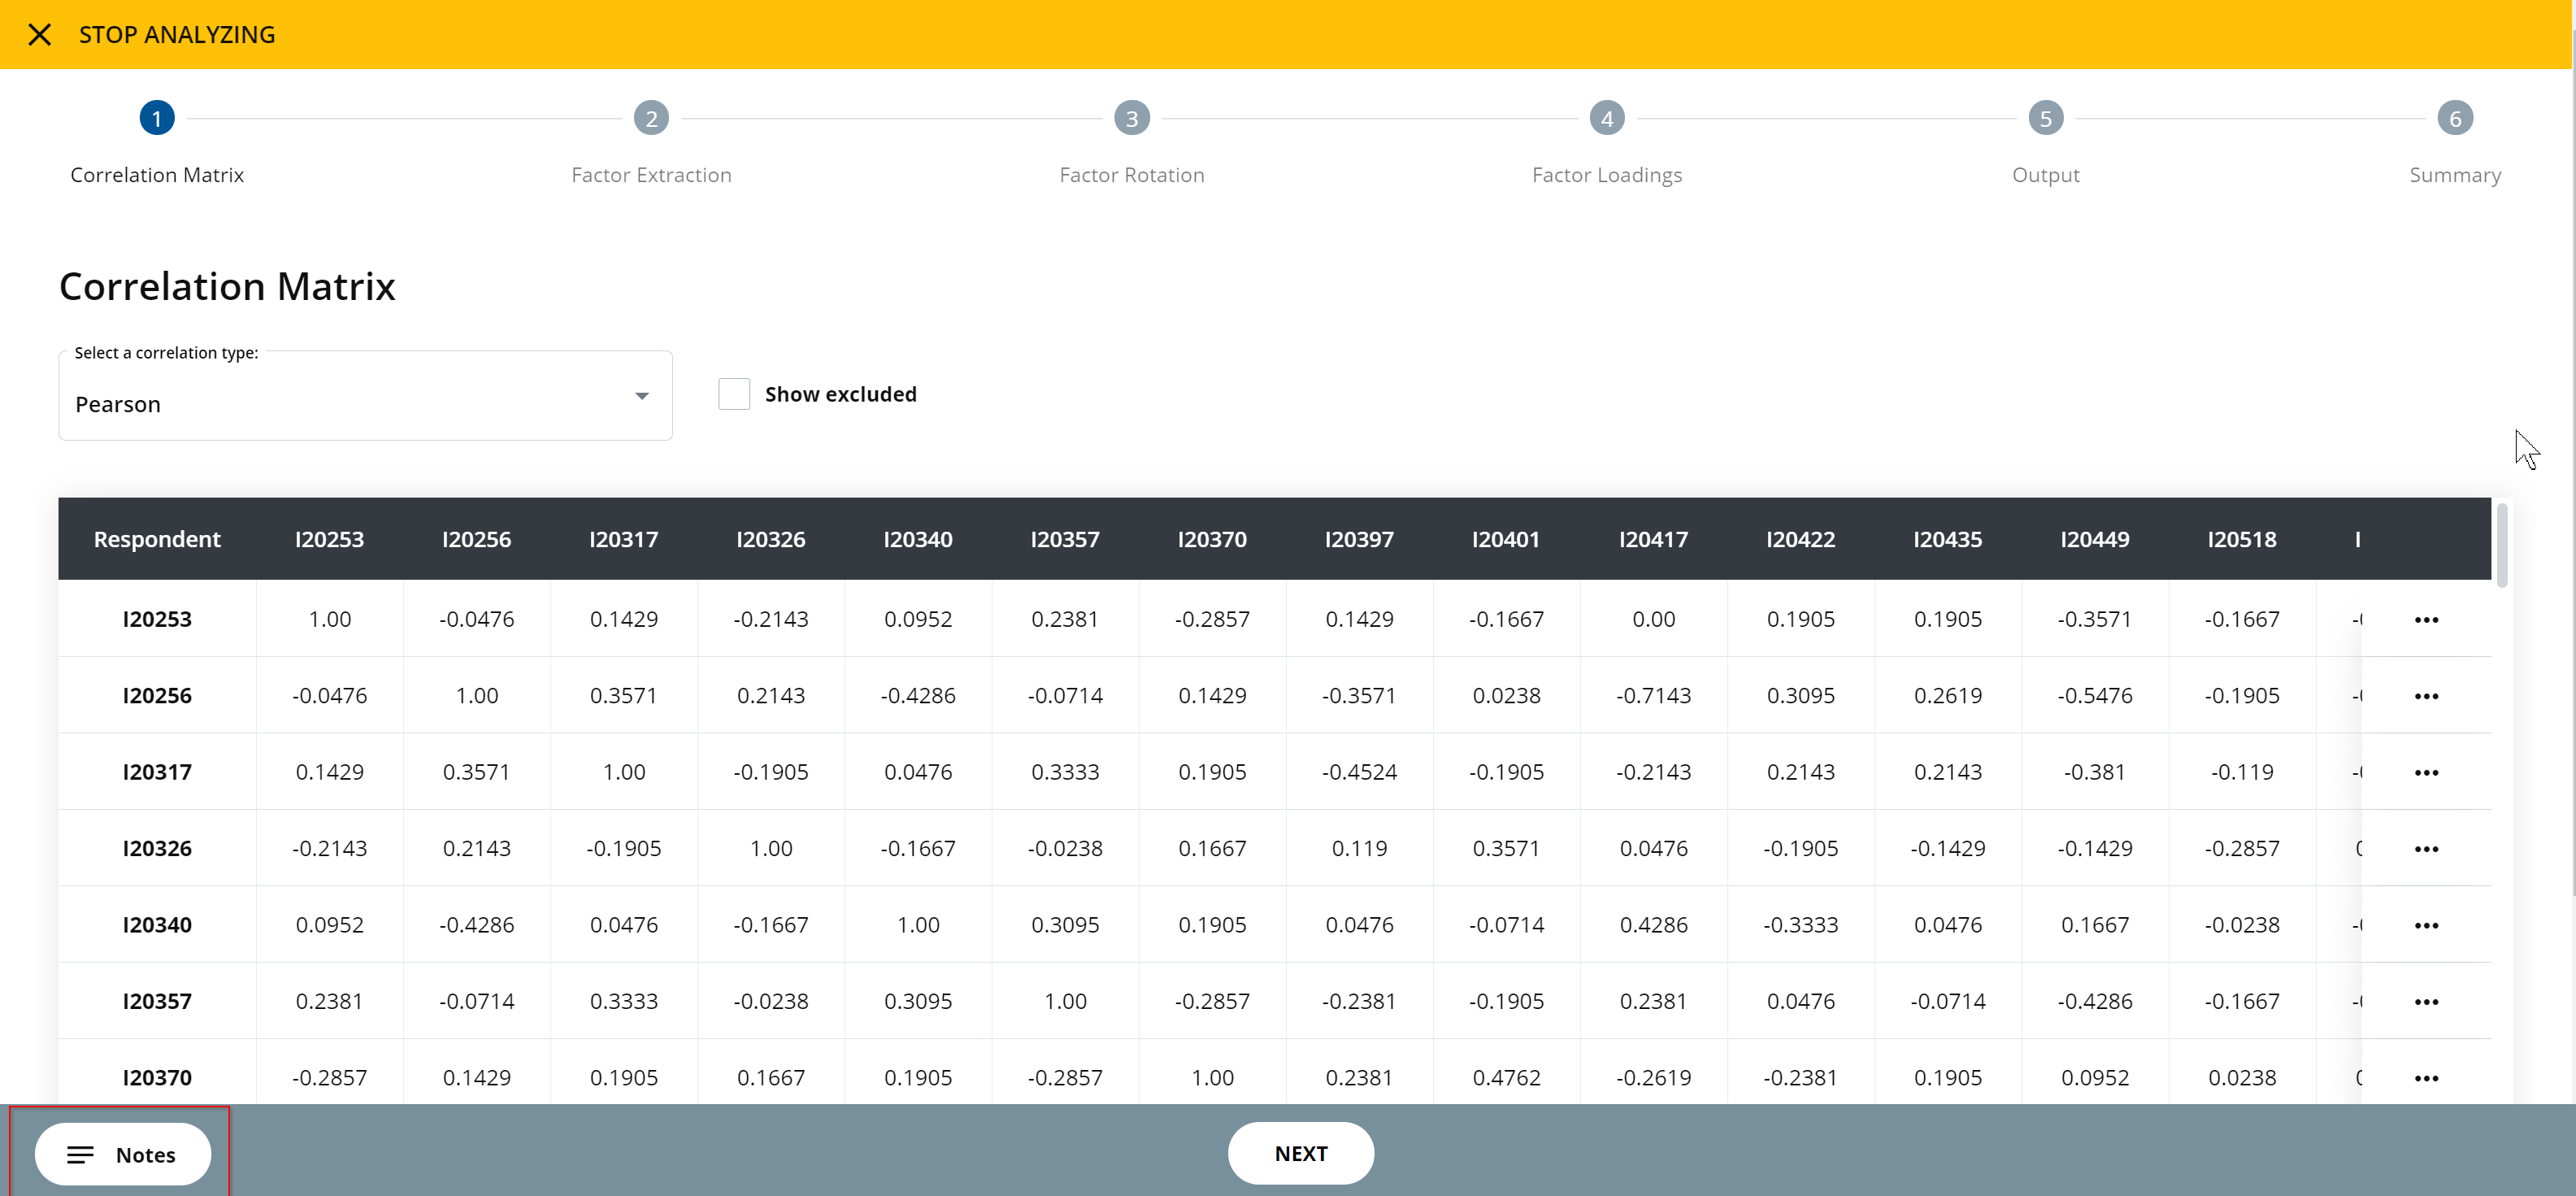2576x1196 pixels.
Task: Click the I20422 column header
Action: tap(1800, 539)
